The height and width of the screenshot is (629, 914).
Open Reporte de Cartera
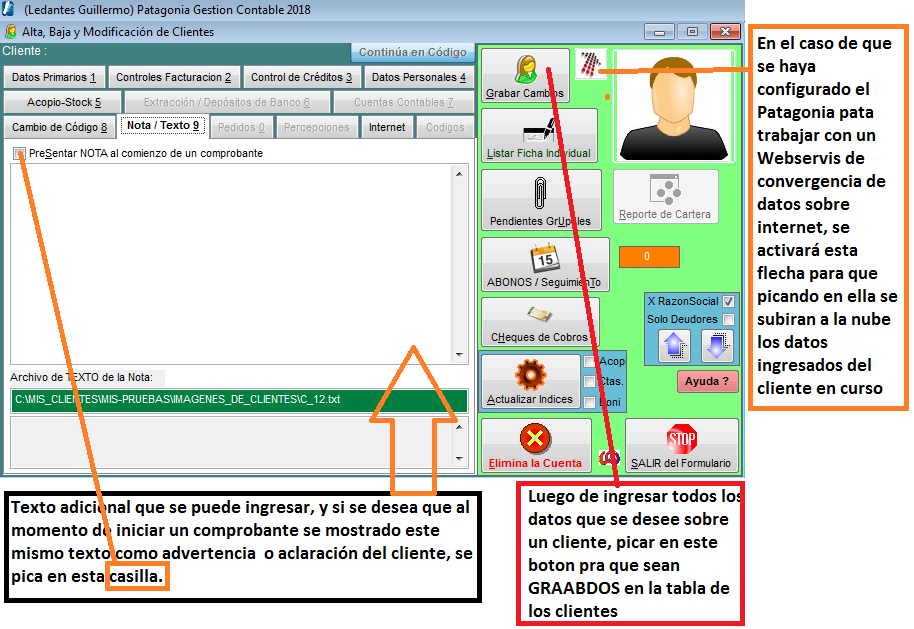click(665, 197)
